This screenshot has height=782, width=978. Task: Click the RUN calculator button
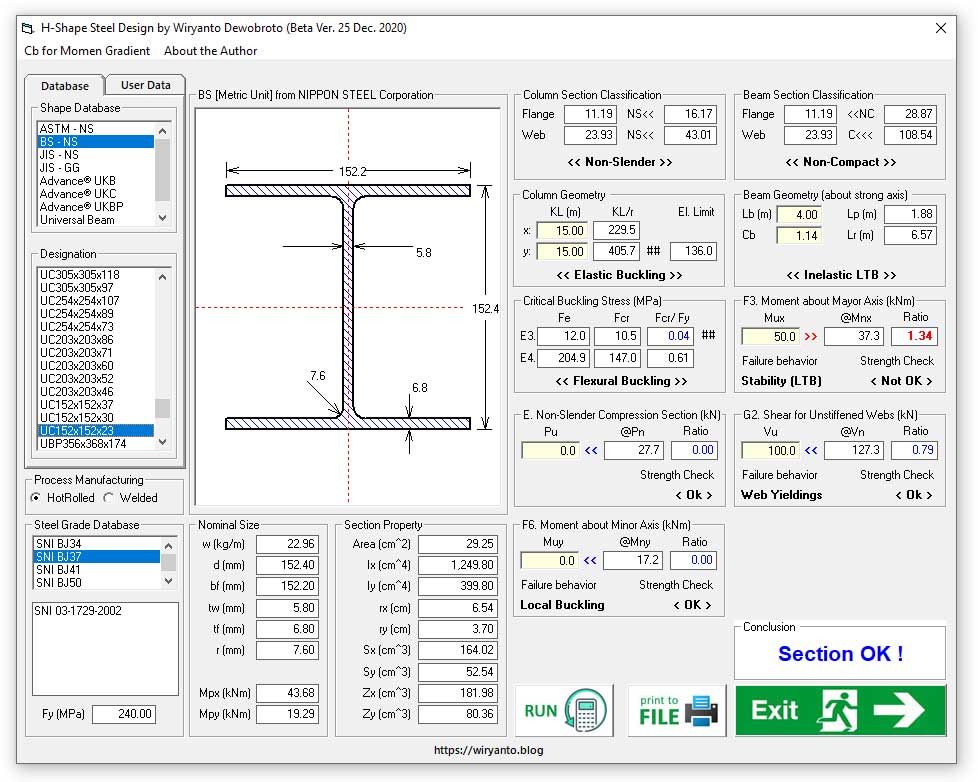tap(564, 711)
